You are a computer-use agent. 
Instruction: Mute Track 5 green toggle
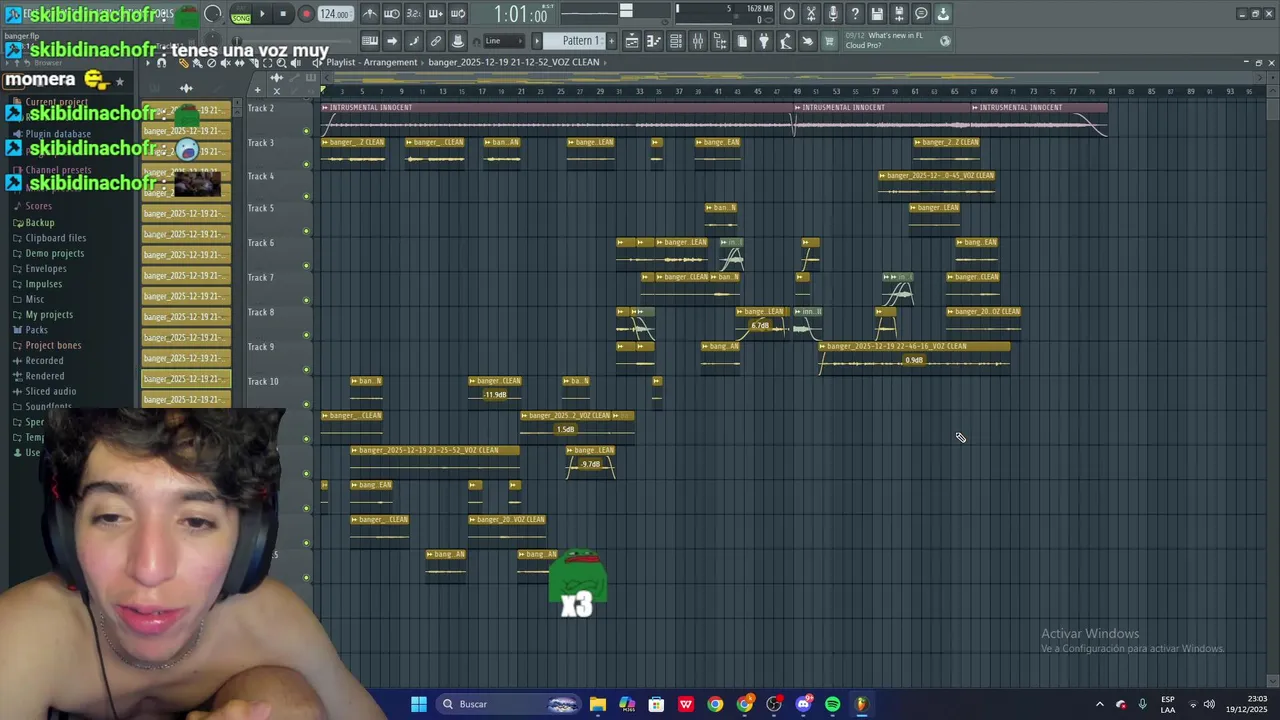pyautogui.click(x=307, y=231)
